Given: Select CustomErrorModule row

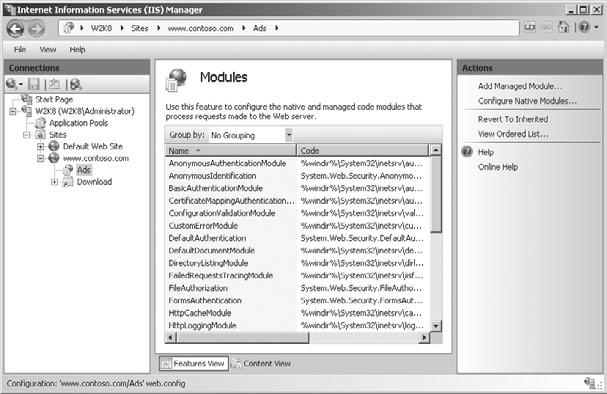Looking at the screenshot, I should 297,226.
